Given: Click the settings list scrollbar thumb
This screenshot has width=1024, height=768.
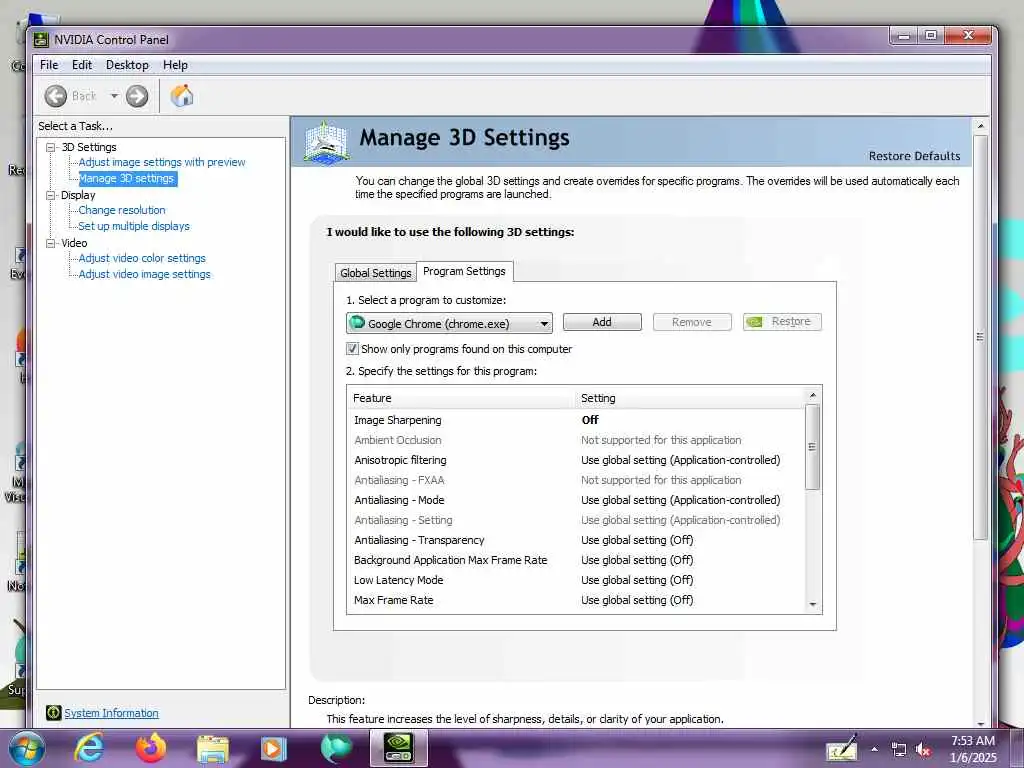Looking at the screenshot, I should tap(812, 447).
